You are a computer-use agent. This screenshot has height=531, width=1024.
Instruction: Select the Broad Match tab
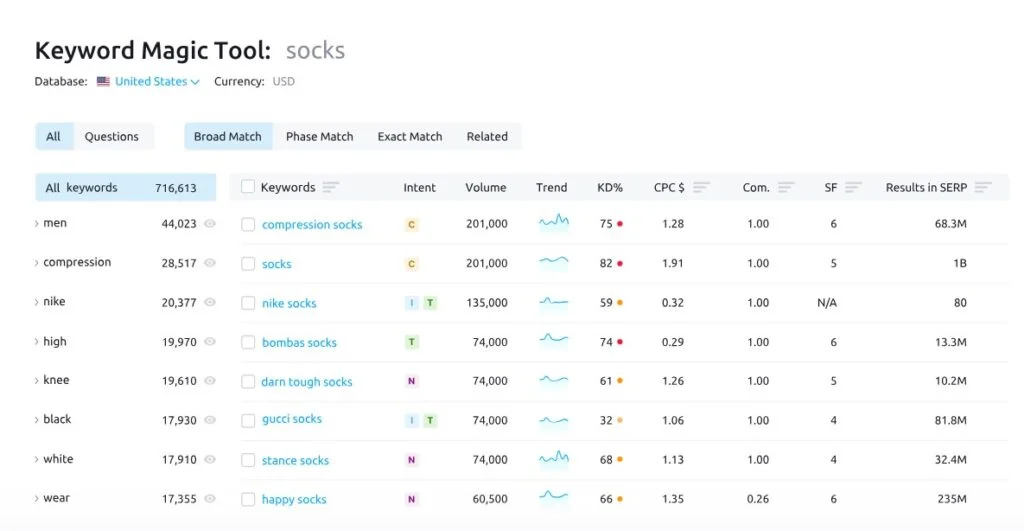pyautogui.click(x=228, y=137)
